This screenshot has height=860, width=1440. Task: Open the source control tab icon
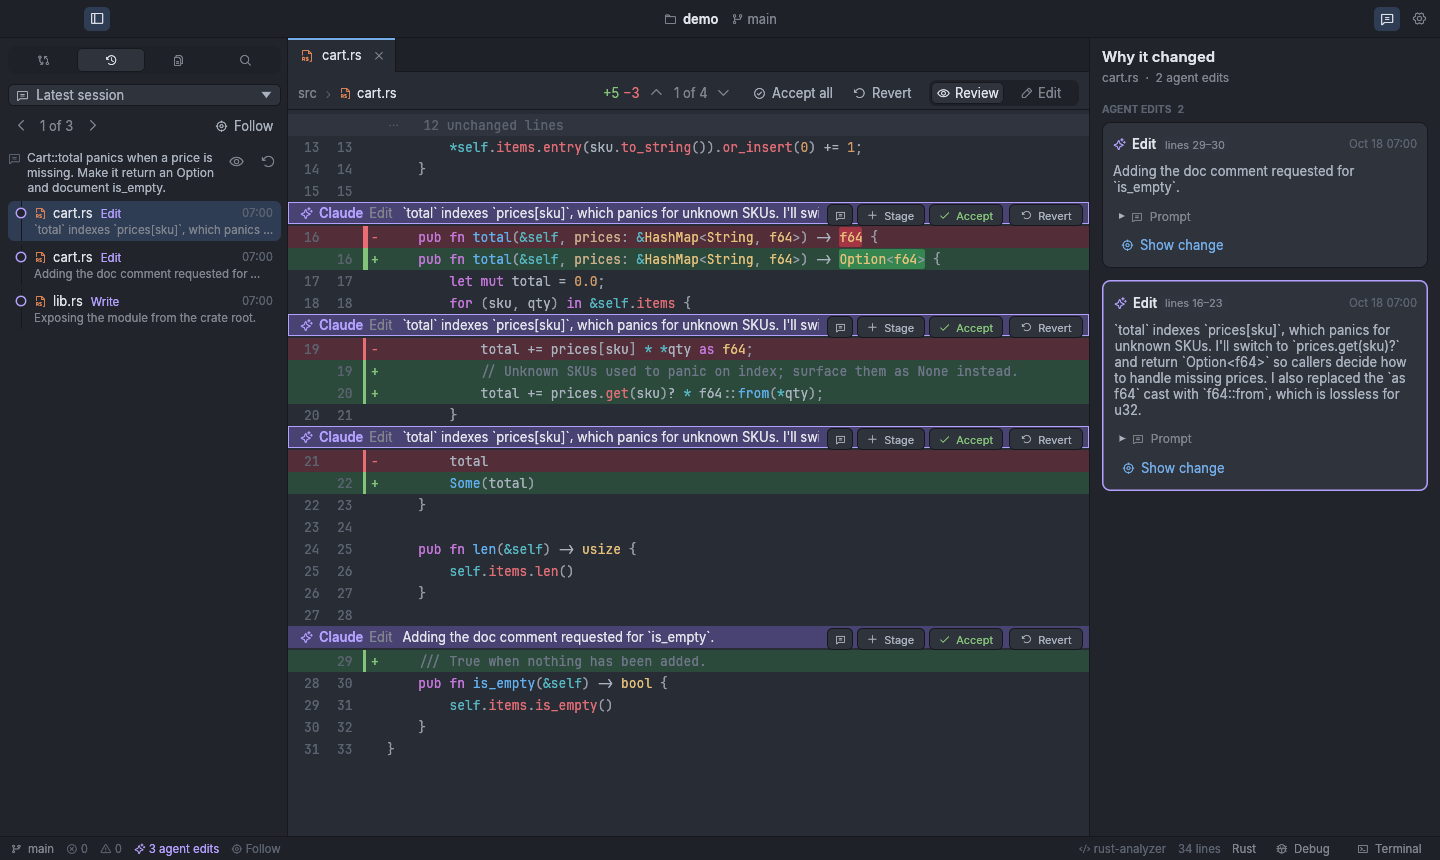pyautogui.click(x=43, y=60)
